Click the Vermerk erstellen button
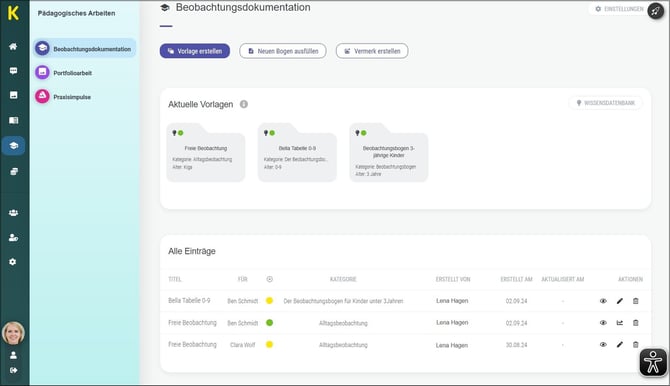The width and height of the screenshot is (670, 386). click(x=372, y=51)
